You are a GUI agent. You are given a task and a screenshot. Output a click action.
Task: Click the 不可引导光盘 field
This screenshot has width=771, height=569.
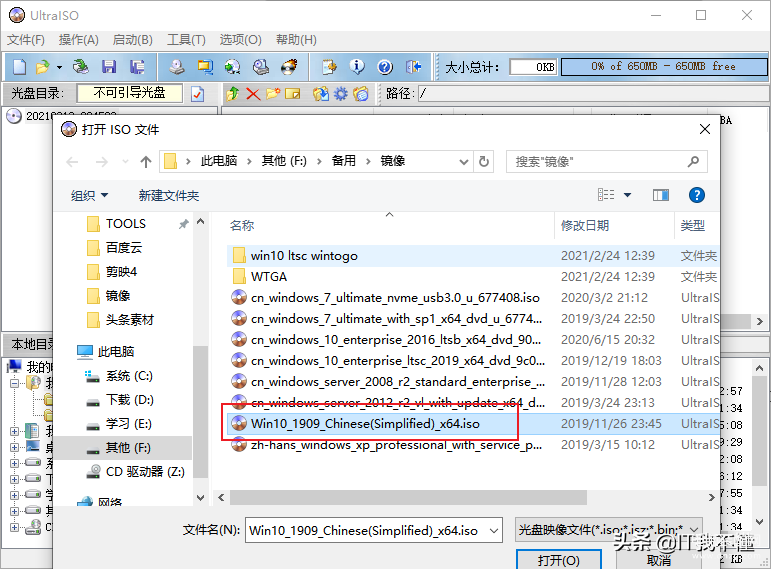click(x=130, y=92)
